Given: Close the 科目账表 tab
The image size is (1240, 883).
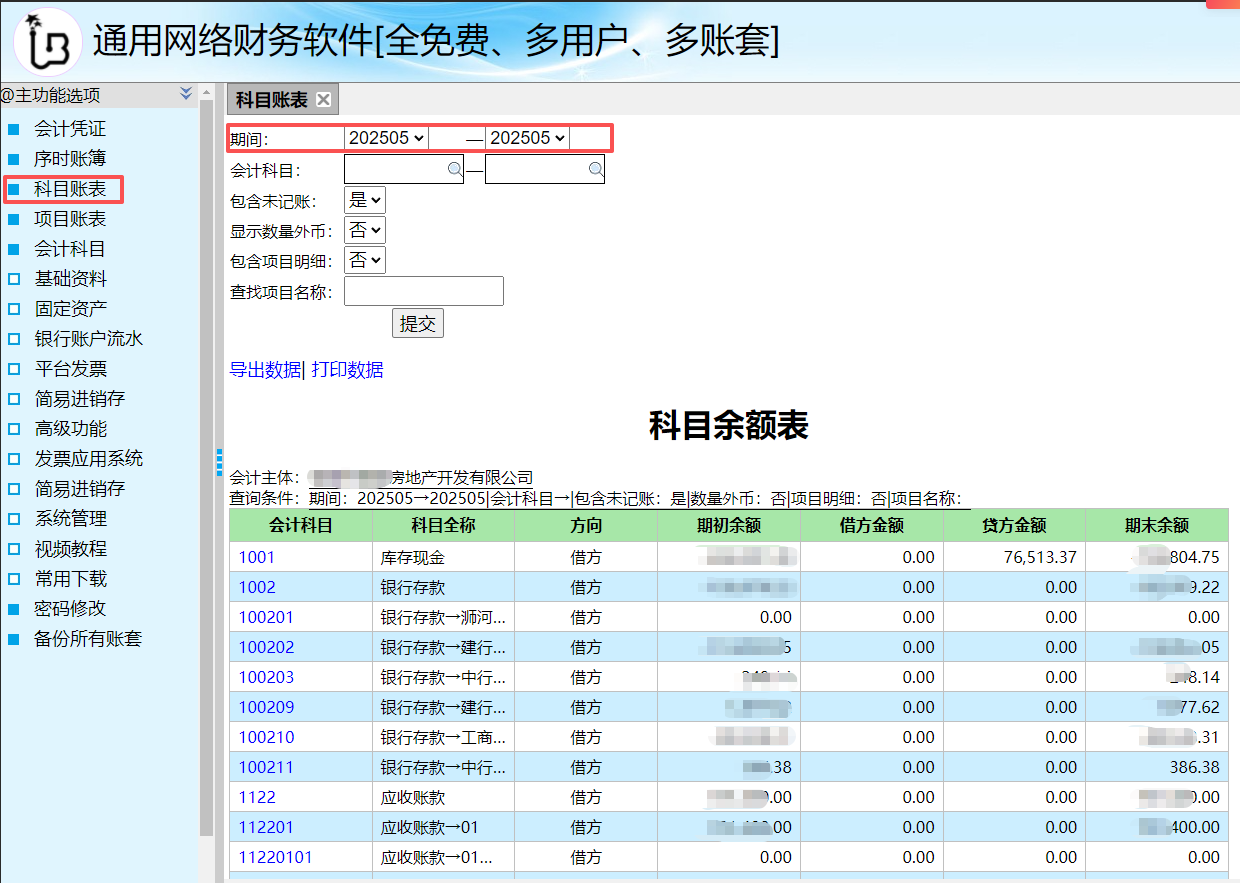Looking at the screenshot, I should (323, 99).
